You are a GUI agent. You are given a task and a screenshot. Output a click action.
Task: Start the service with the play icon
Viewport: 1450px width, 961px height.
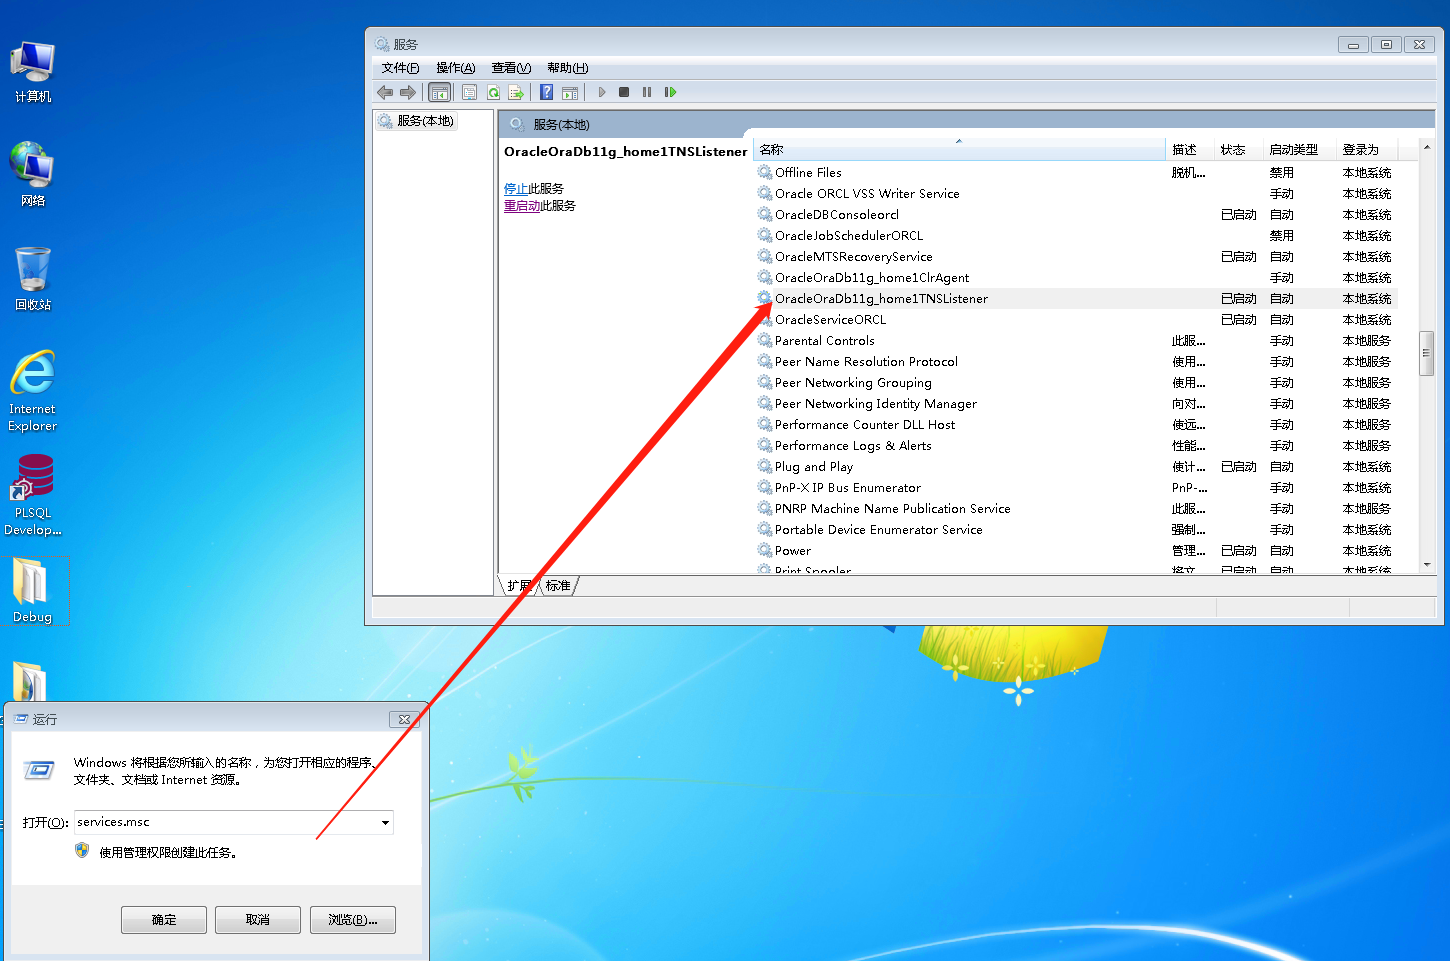pos(602,92)
